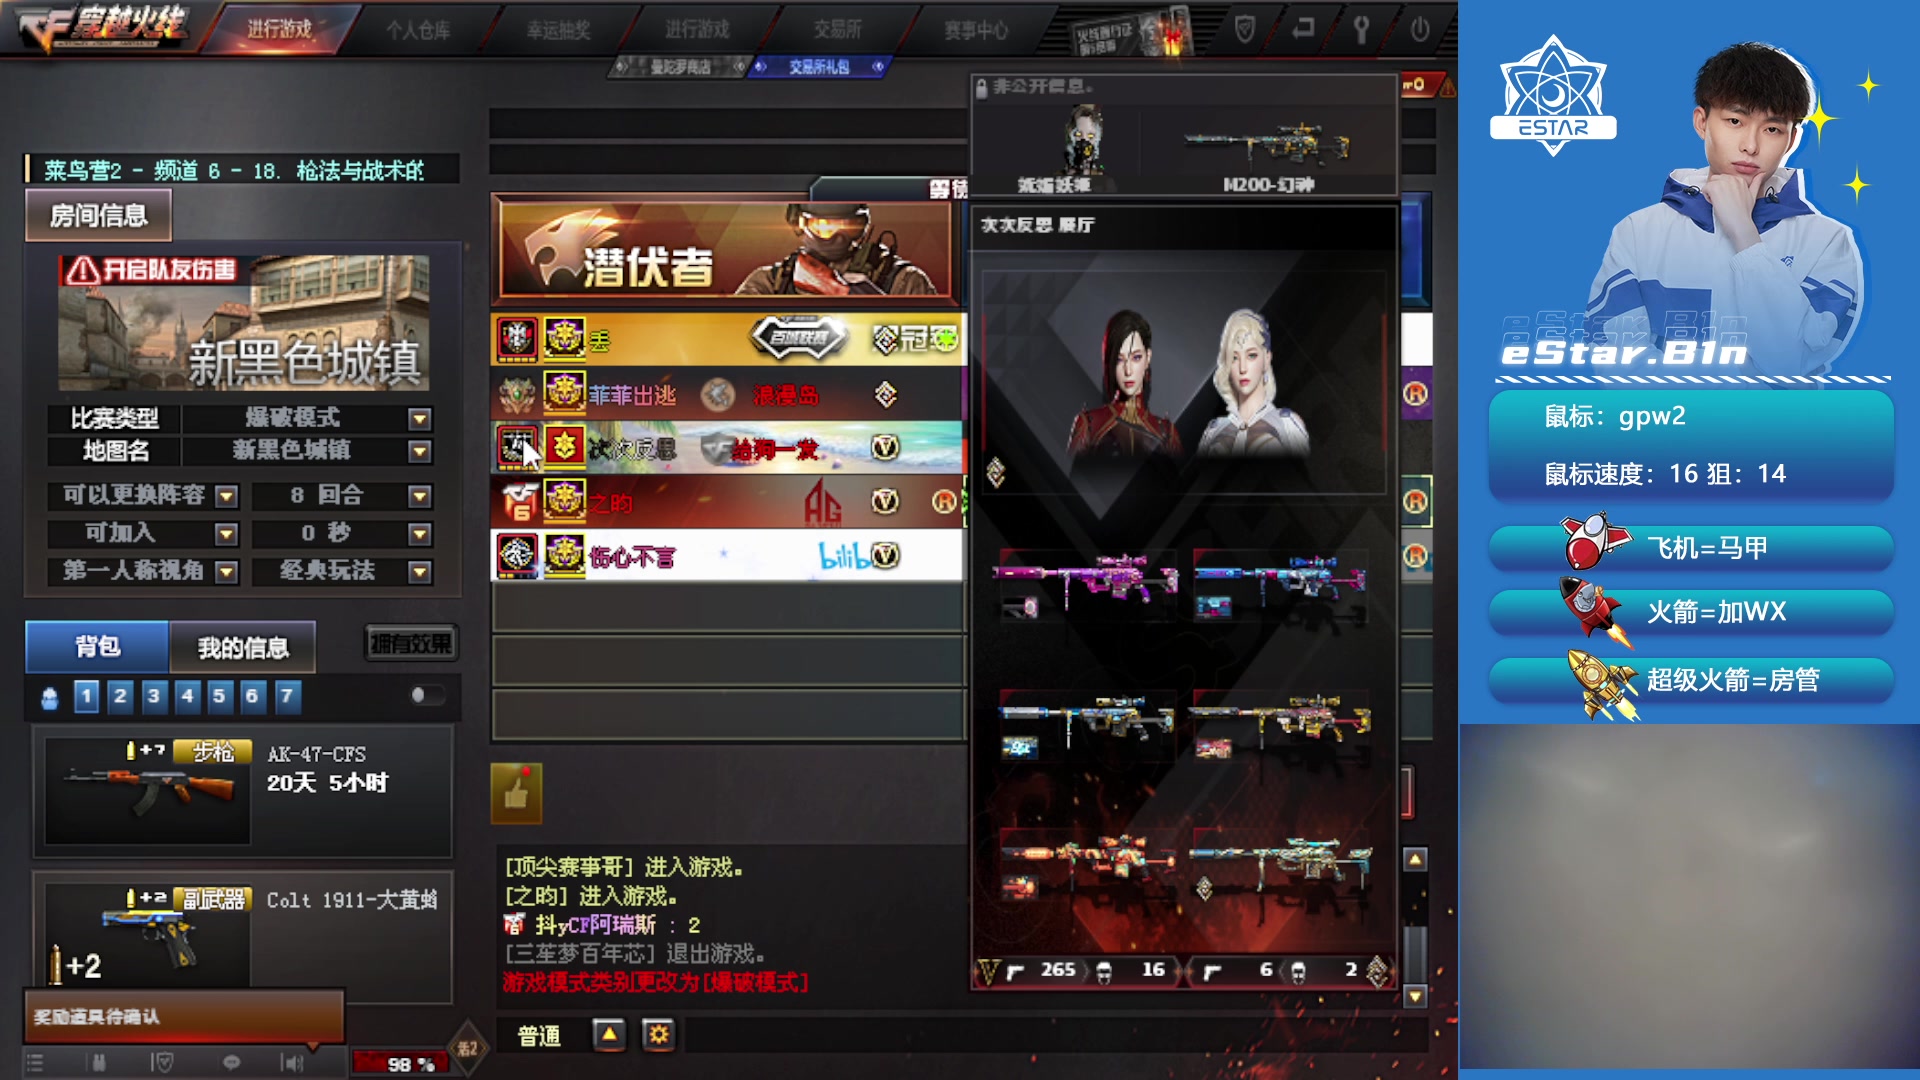Open the 地图名 新黑色城镇 dropdown
The width and height of the screenshot is (1920, 1080).
pos(420,451)
